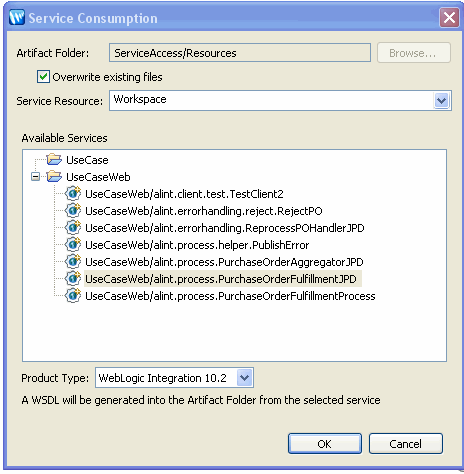Click the Artifact Folder label
464x474 pixels.
pos(53,53)
